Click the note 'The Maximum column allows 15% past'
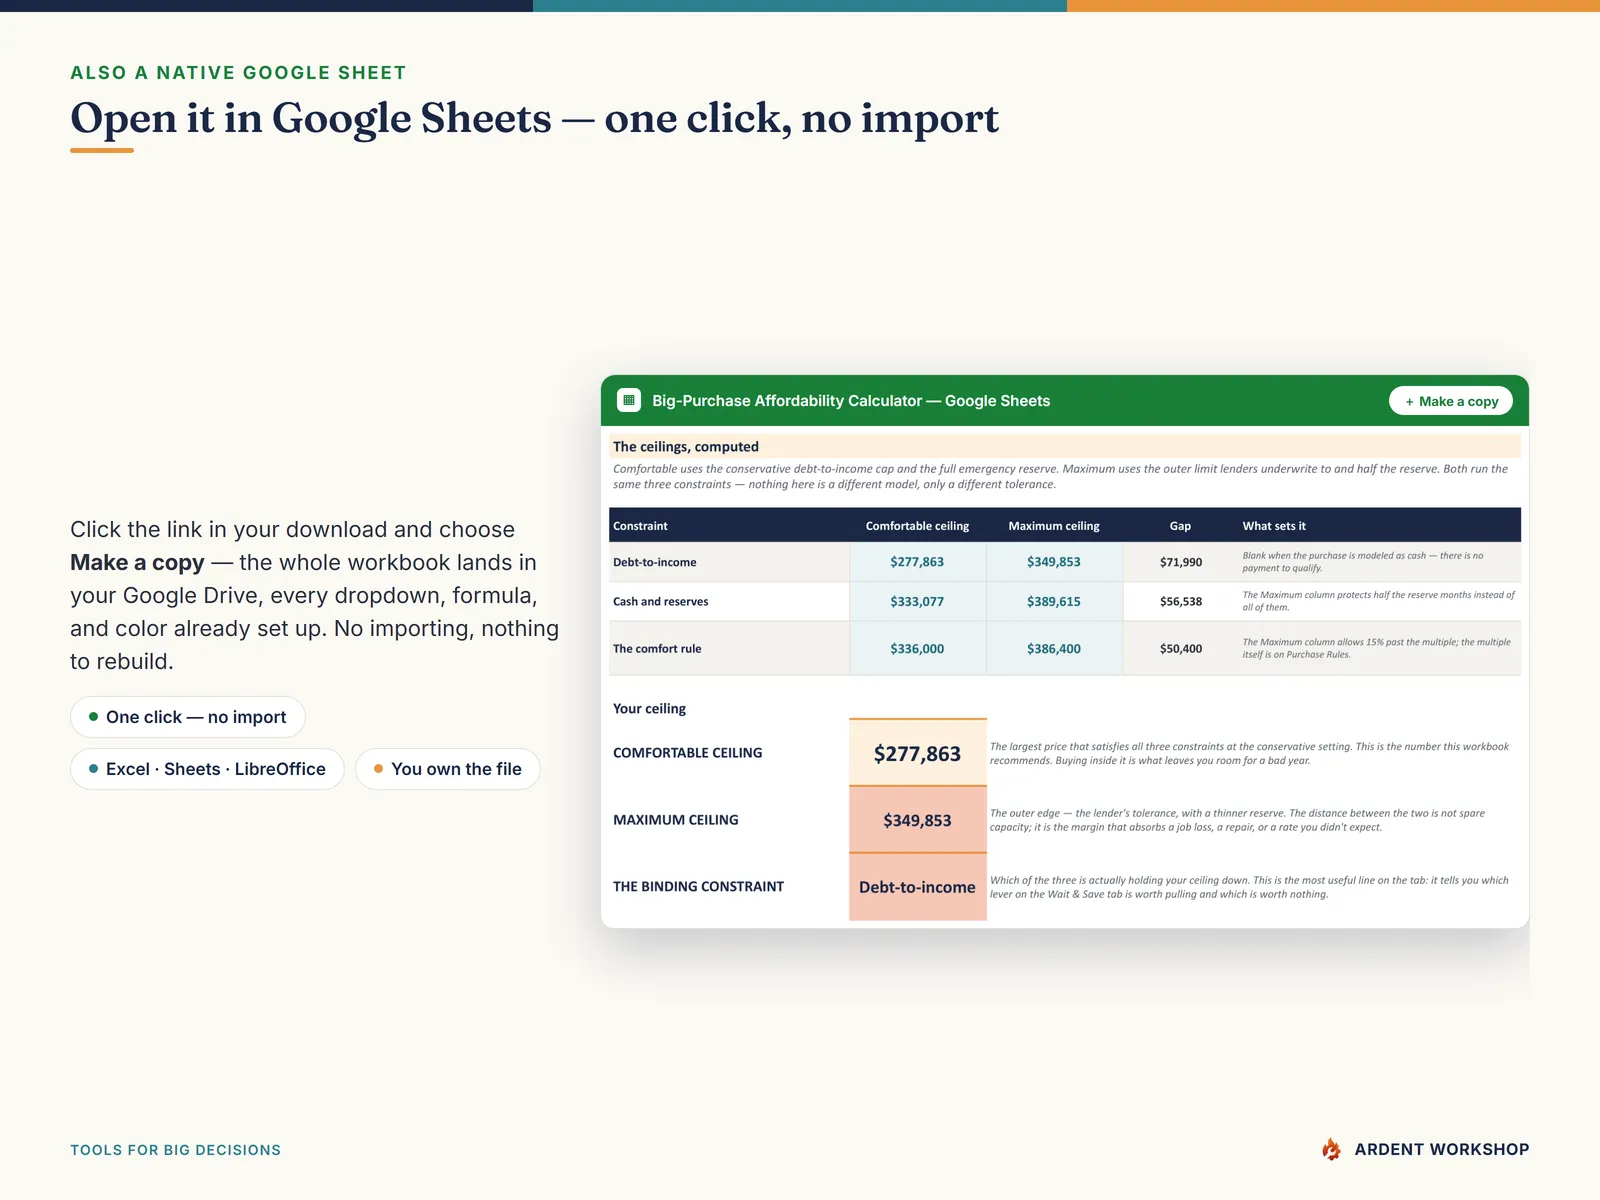Viewport: 1600px width, 1200px height. 1376,648
